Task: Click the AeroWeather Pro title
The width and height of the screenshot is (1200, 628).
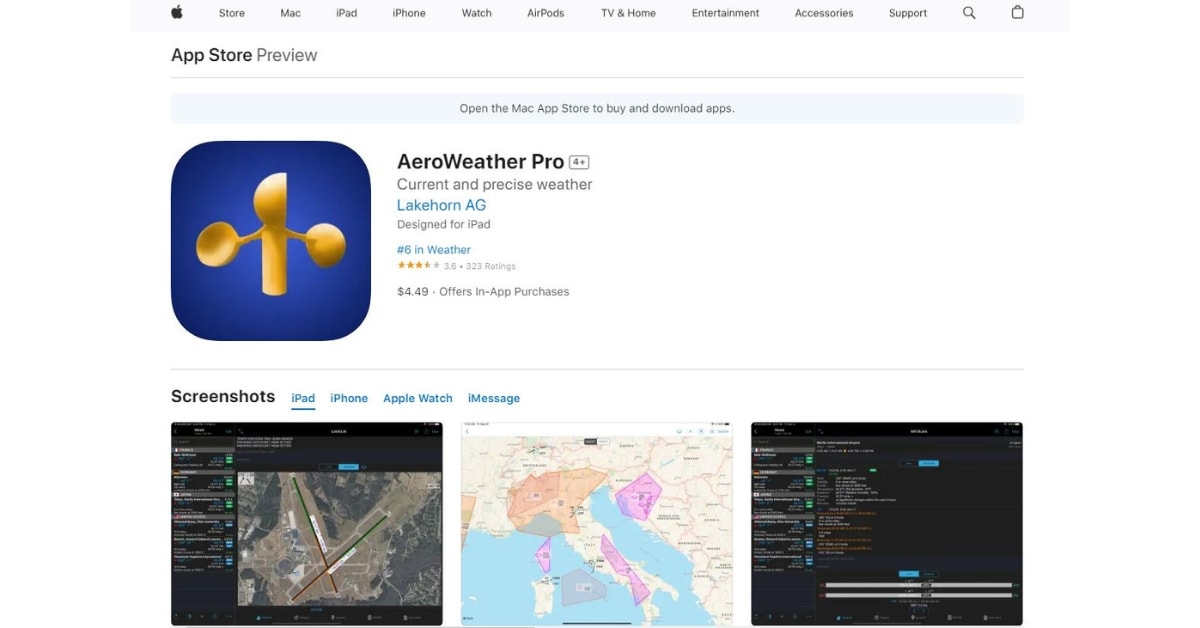Action: pyautogui.click(x=480, y=161)
